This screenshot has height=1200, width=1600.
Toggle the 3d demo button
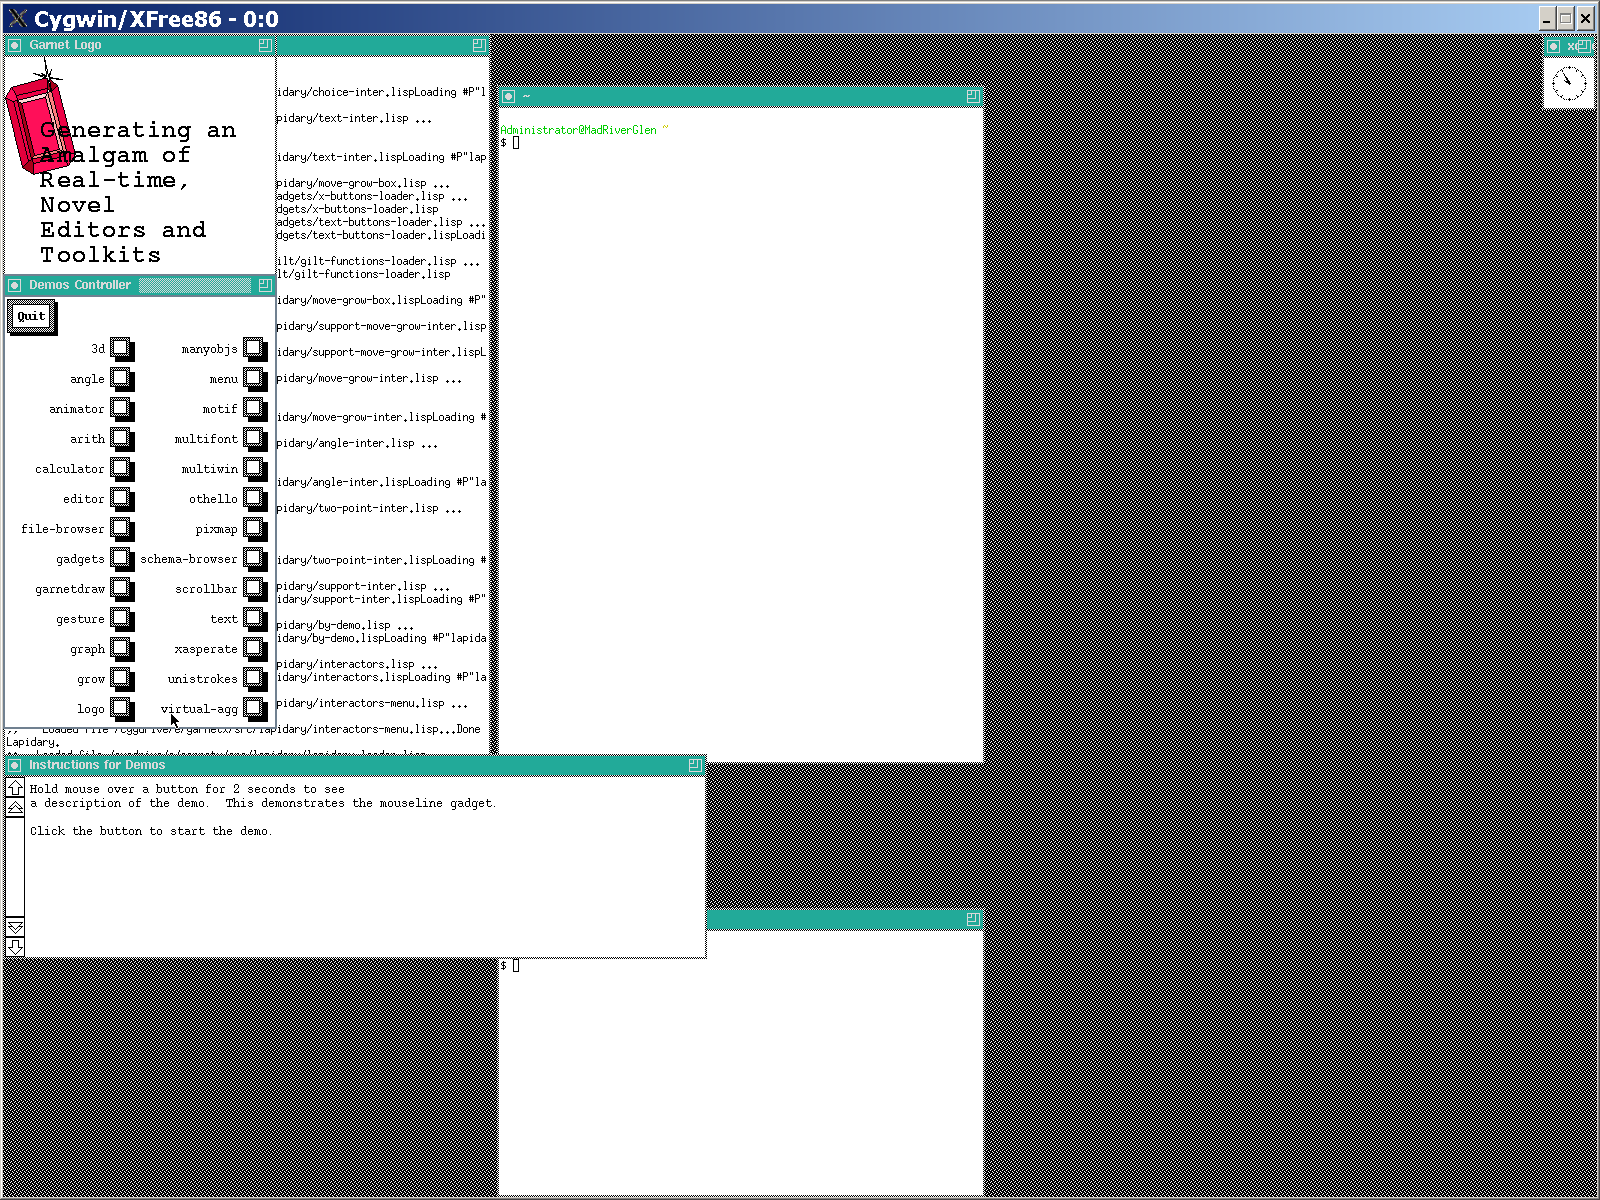click(x=122, y=349)
